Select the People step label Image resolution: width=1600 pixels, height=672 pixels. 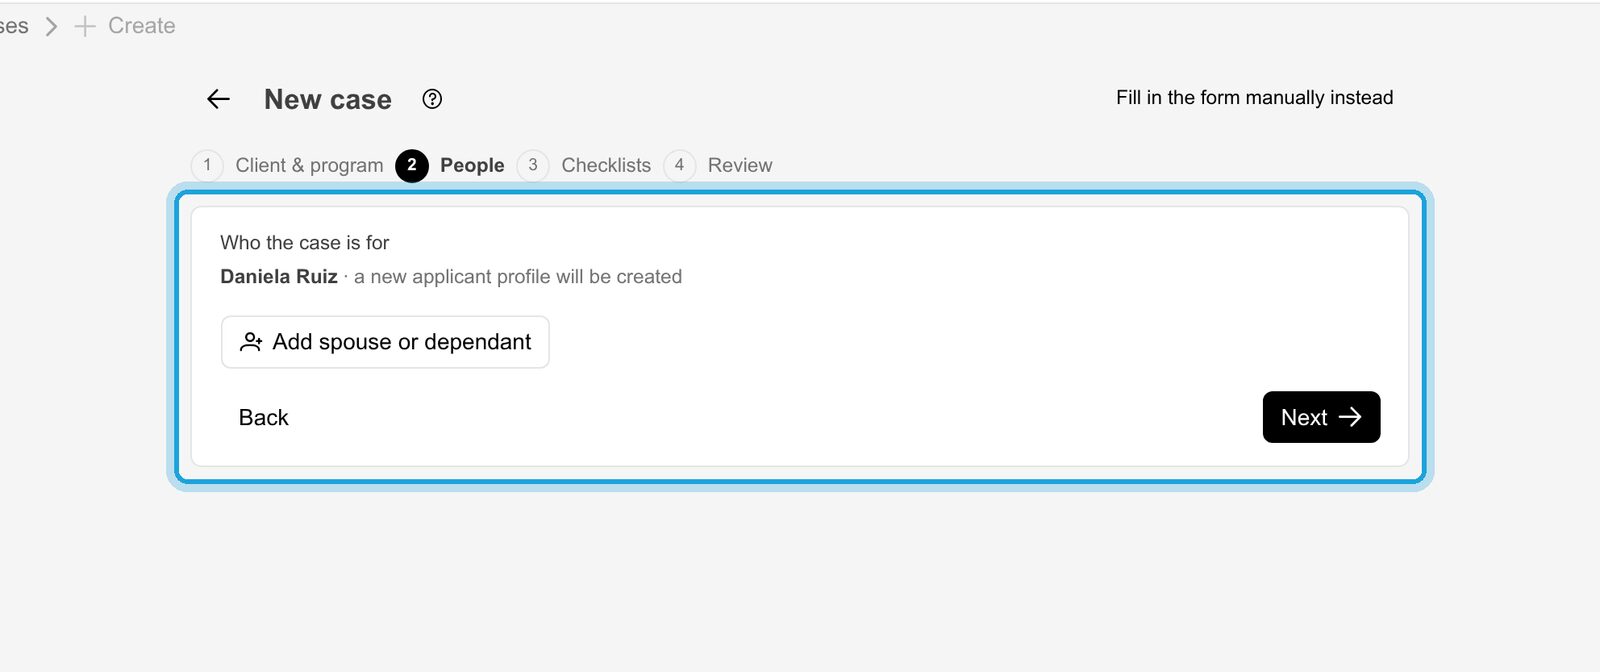(472, 165)
